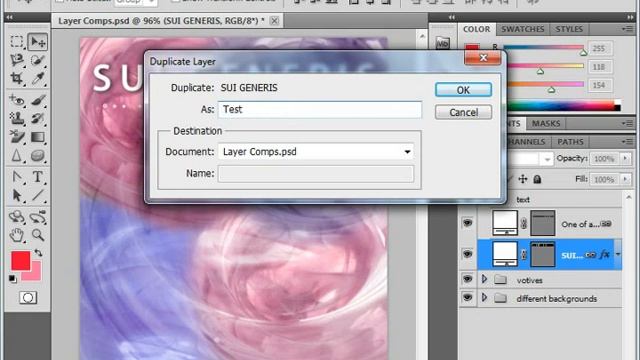Open the Fill slider arrow

(625, 179)
